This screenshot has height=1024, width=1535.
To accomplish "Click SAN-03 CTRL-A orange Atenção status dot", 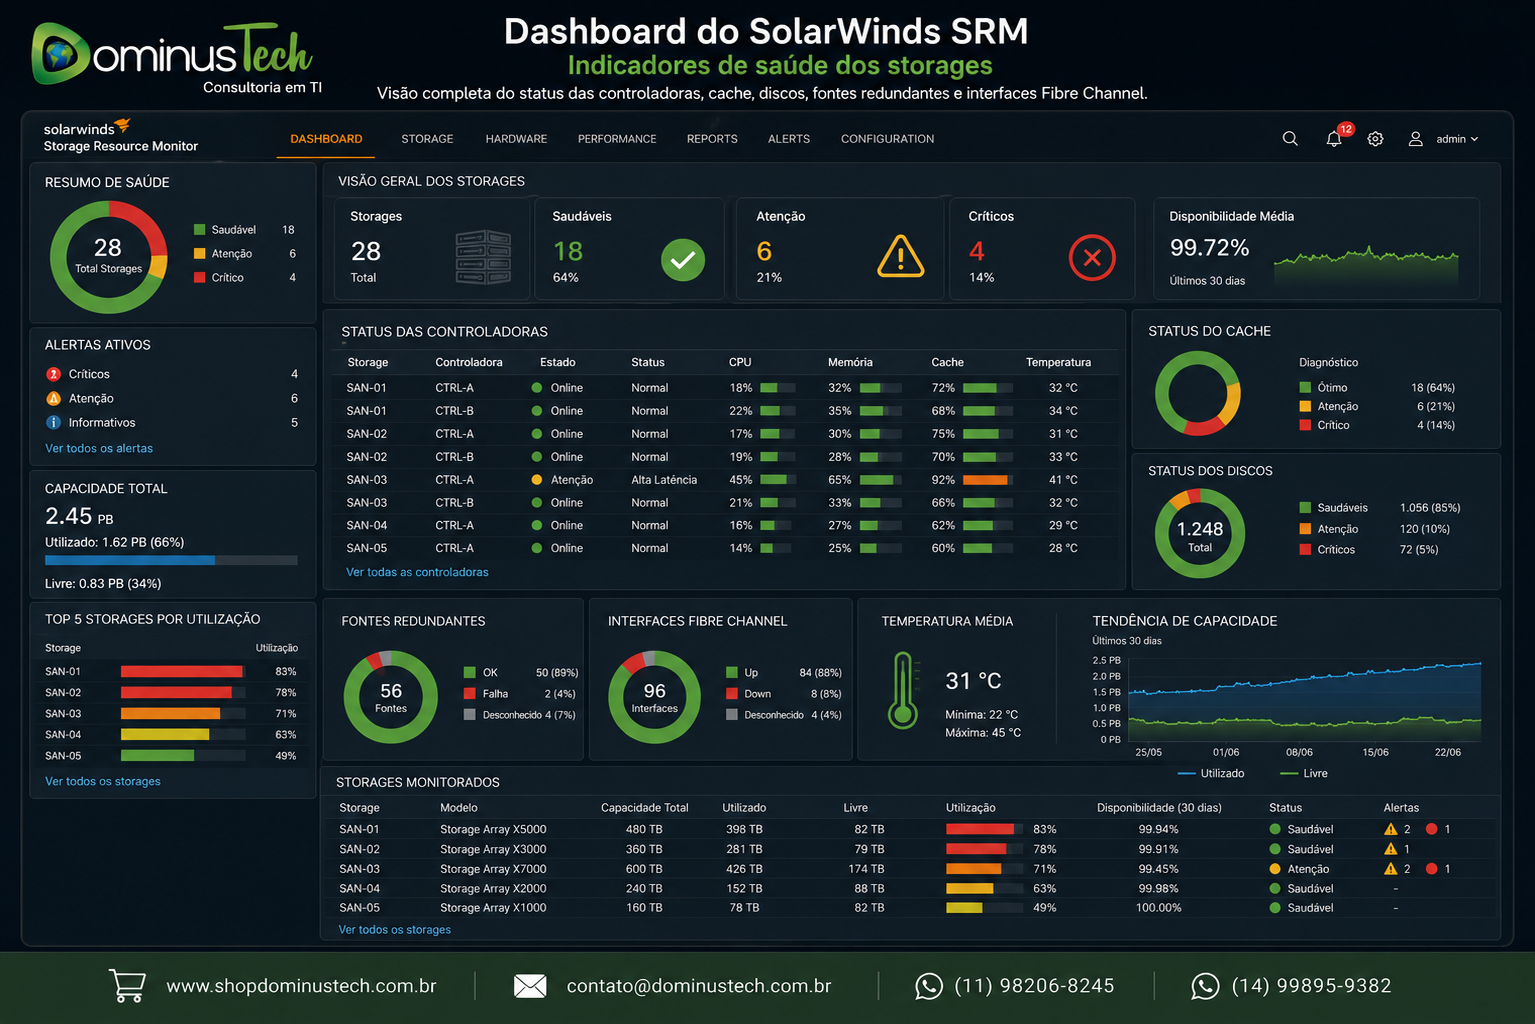I will (537, 480).
